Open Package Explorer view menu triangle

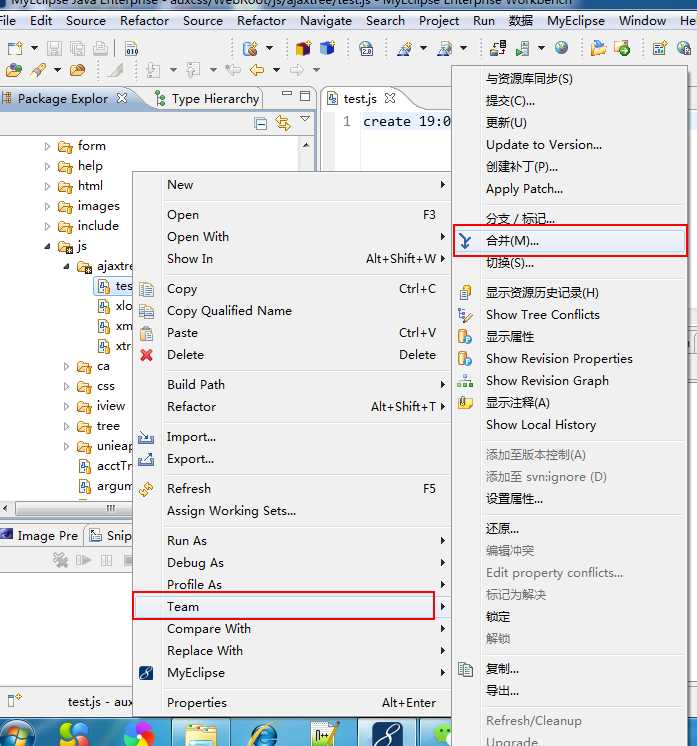[x=305, y=118]
